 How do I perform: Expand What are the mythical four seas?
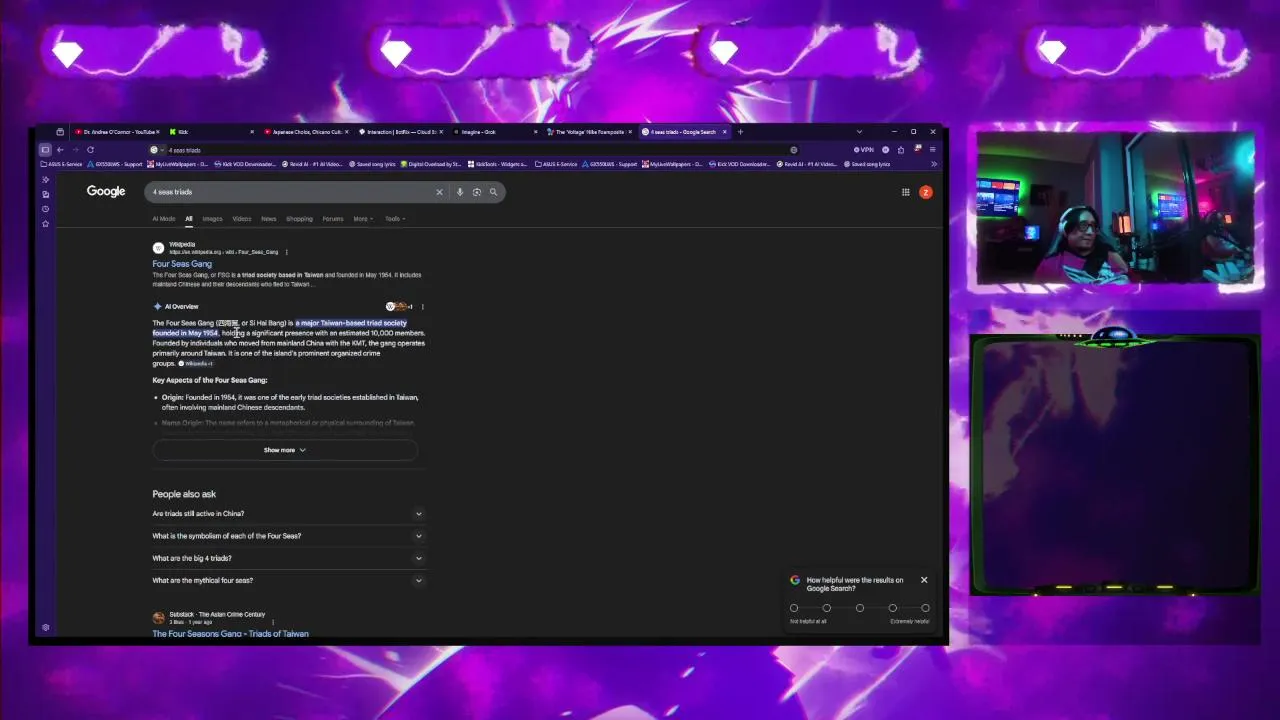point(288,580)
